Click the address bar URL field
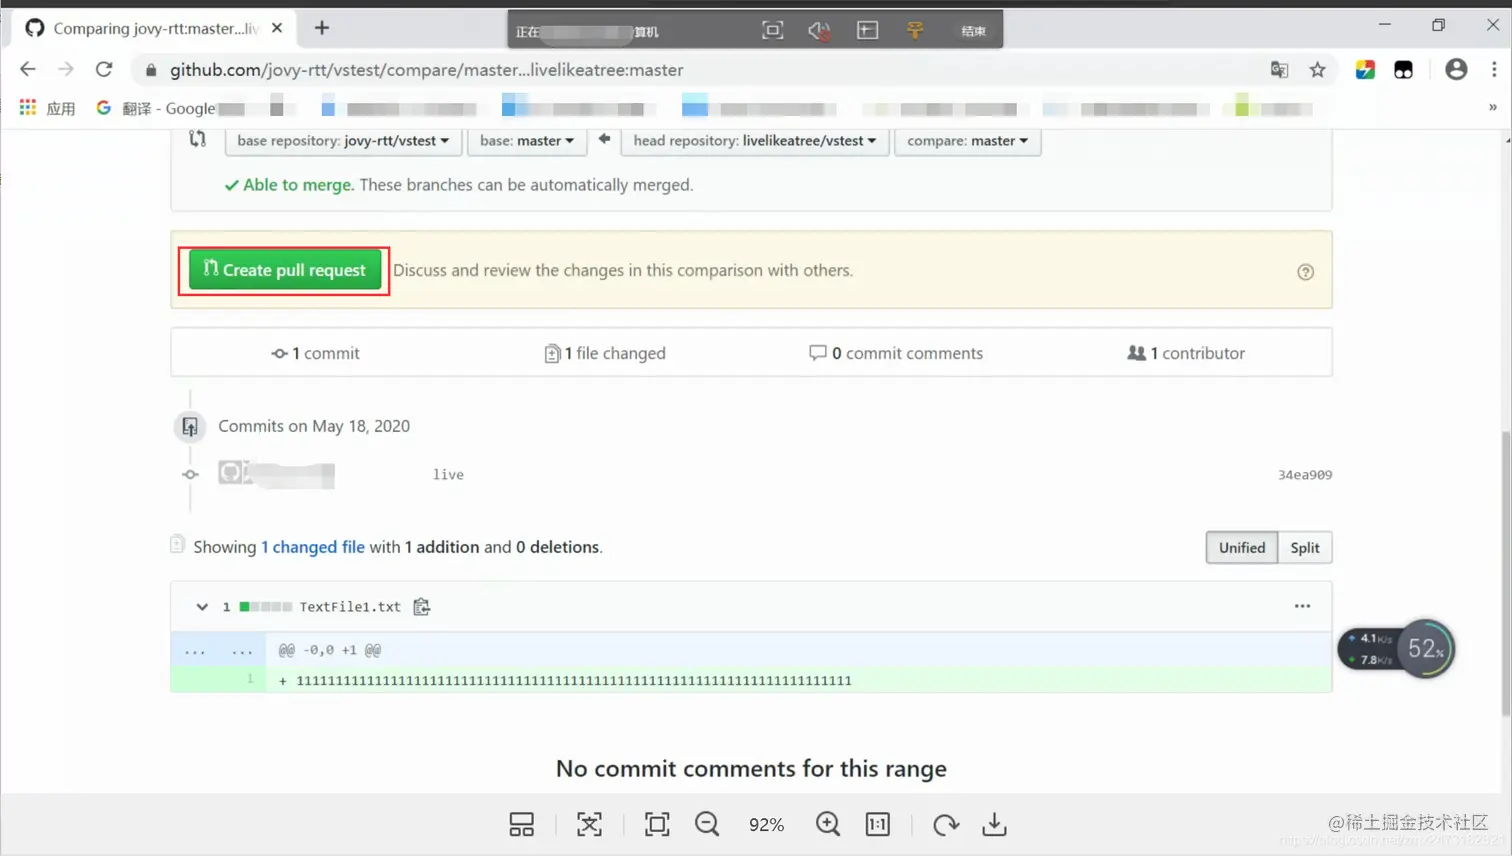The height and width of the screenshot is (856, 1512). 700,70
